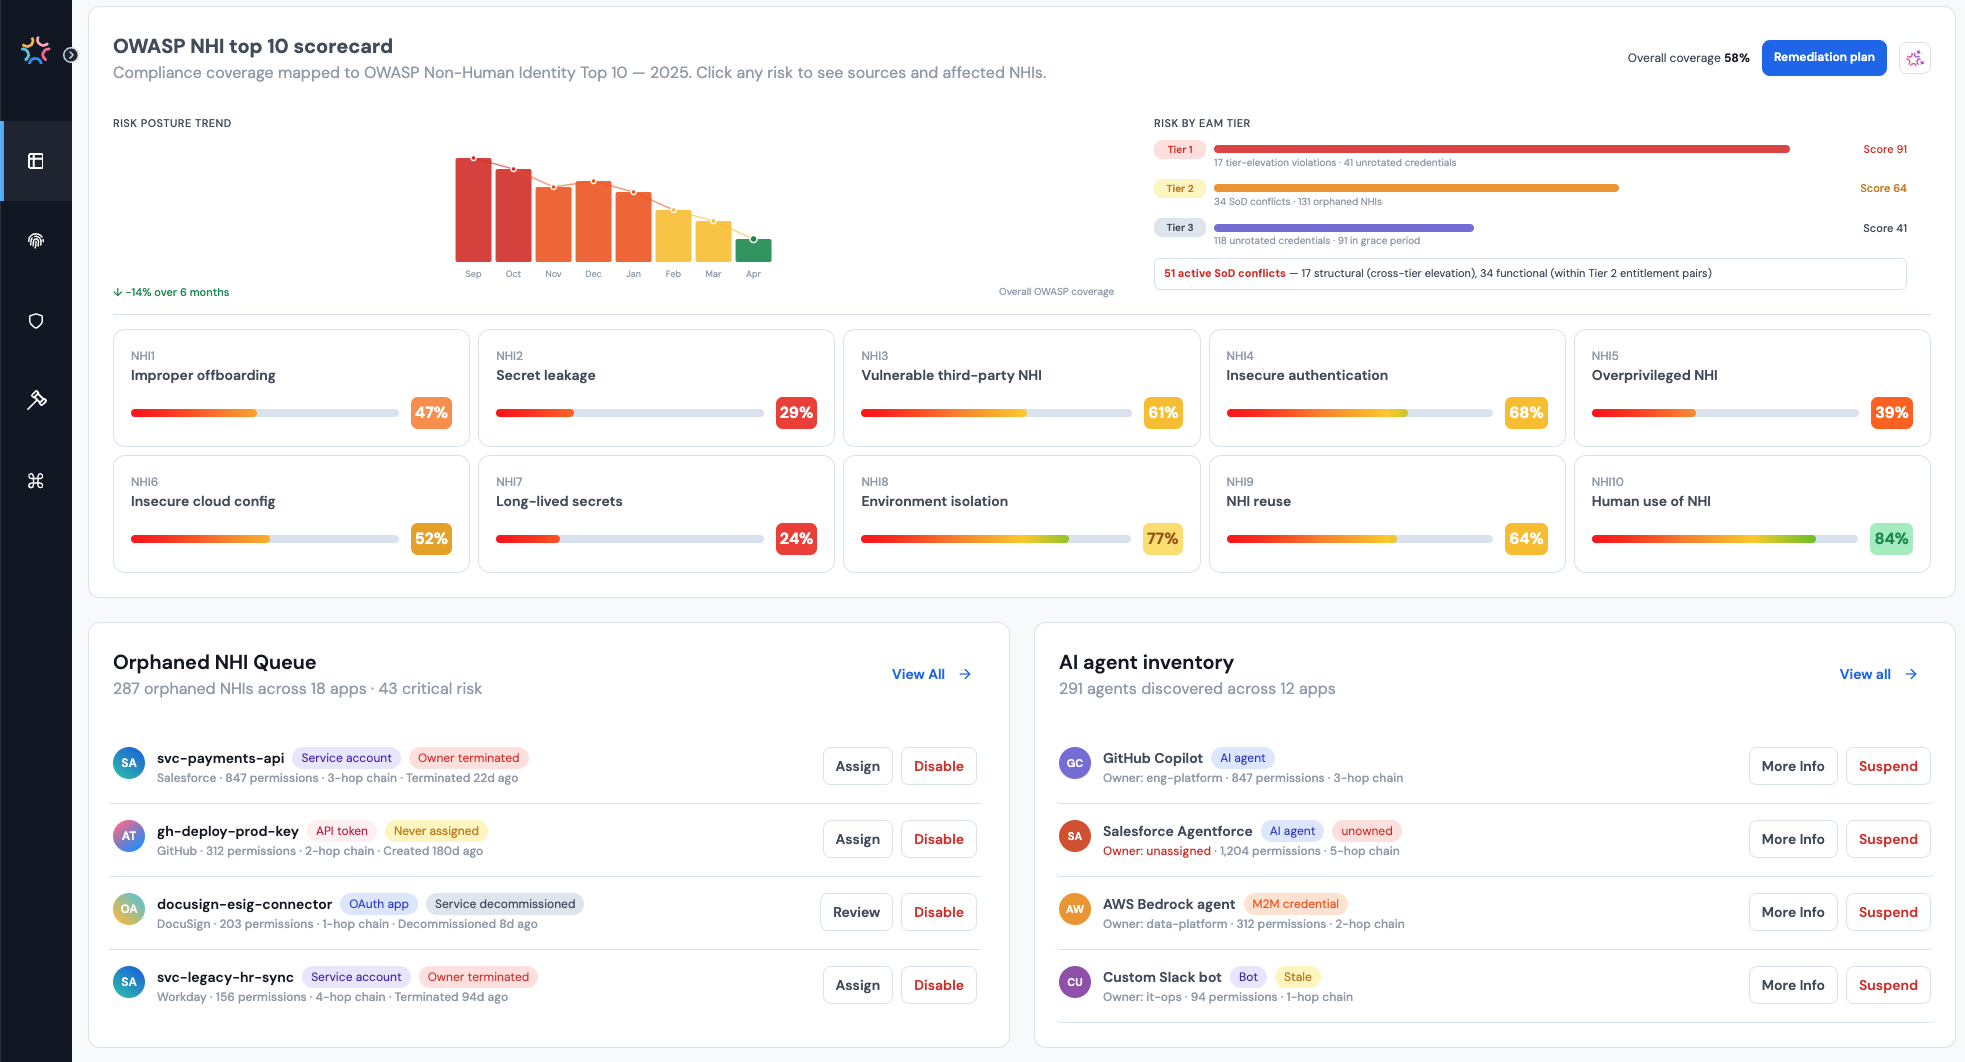The image size is (1965, 1062).
Task: Click the unowned tag on Salesforce Agentforce
Action: tap(1366, 831)
